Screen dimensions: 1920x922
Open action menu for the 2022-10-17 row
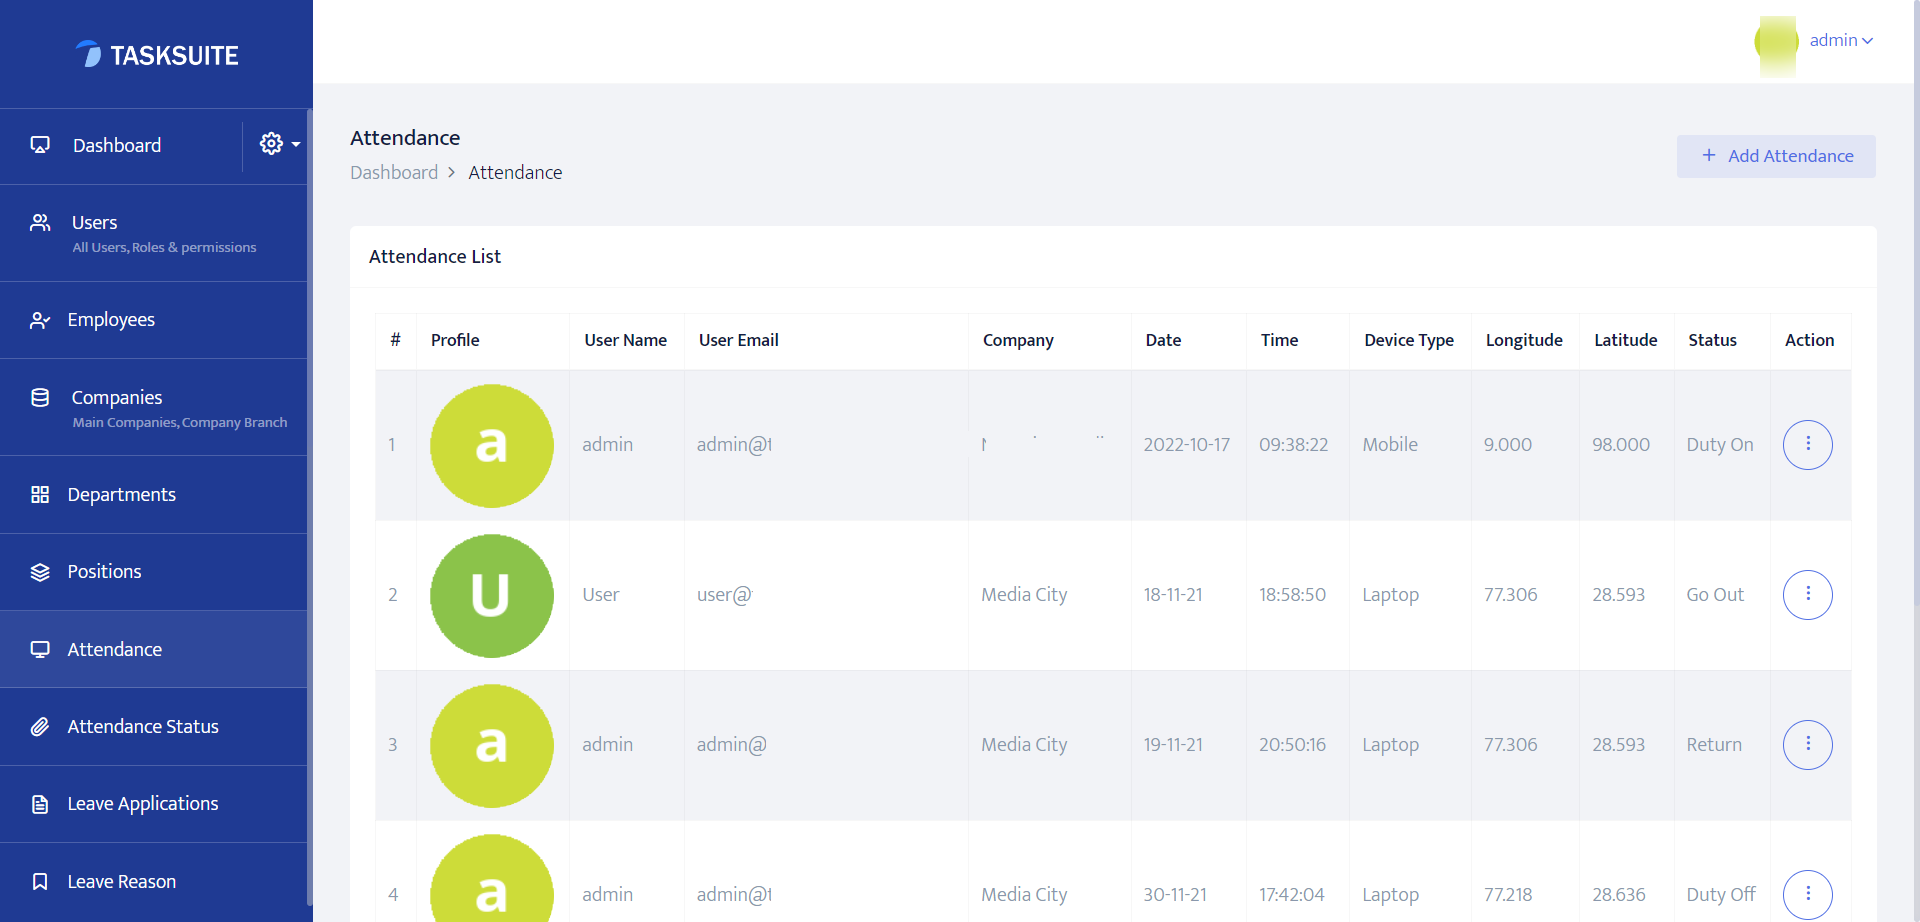click(1807, 445)
